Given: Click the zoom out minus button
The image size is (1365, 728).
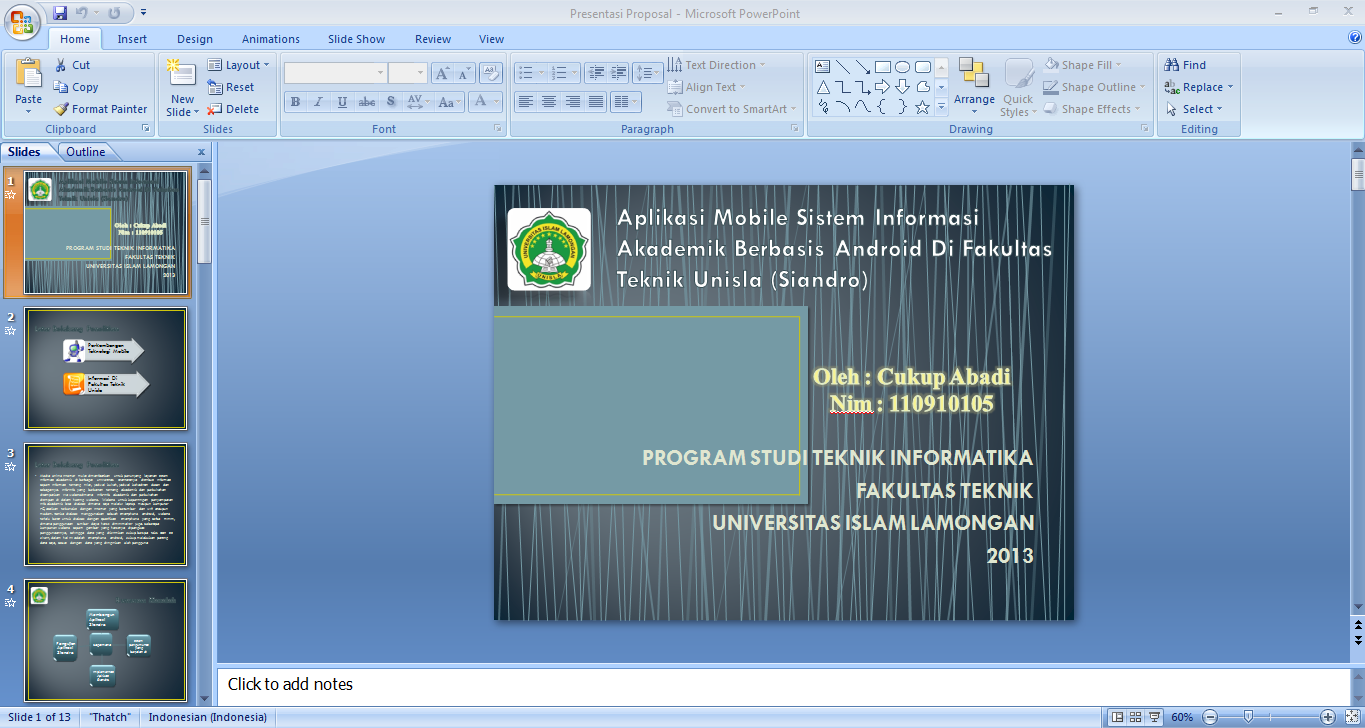Looking at the screenshot, I should point(1209,717).
